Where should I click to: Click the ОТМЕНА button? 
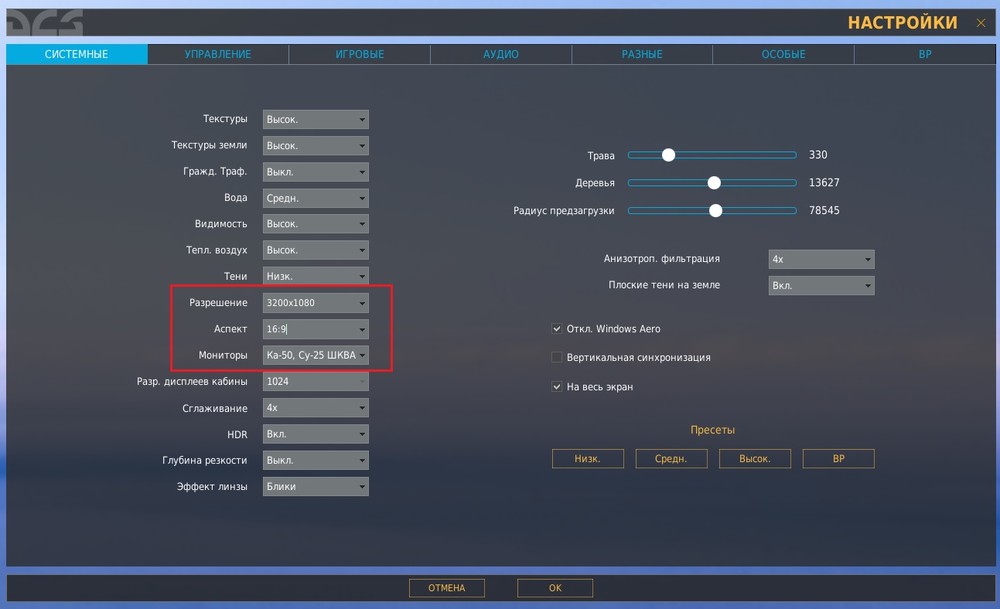coord(446,588)
